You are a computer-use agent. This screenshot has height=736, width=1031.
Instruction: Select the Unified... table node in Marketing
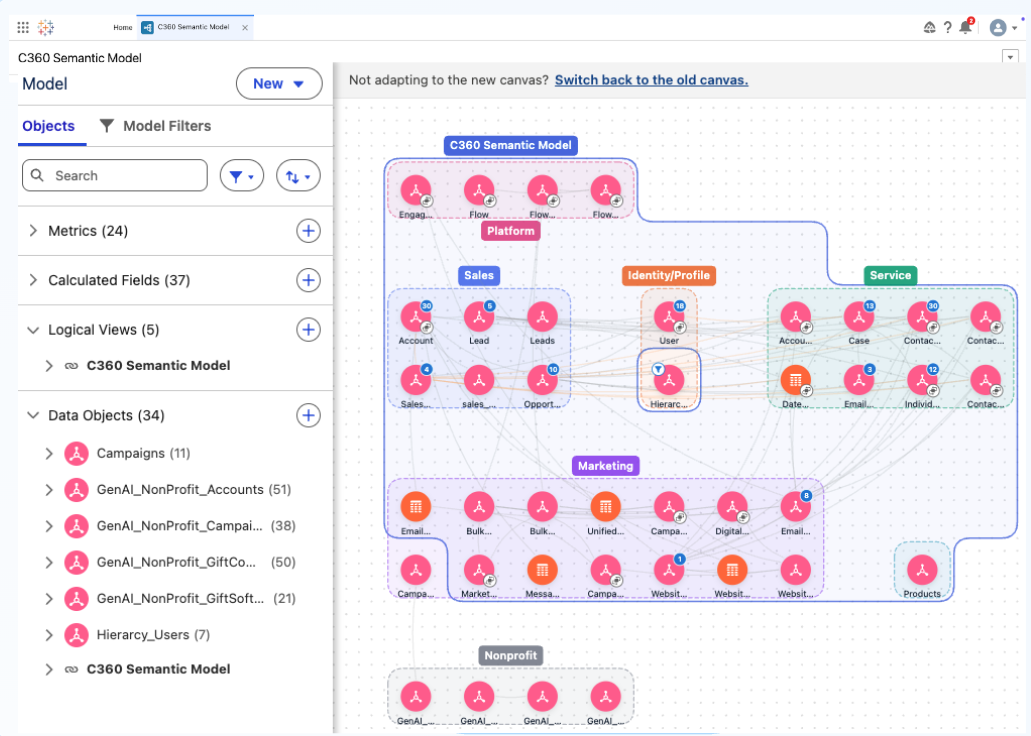click(606, 507)
